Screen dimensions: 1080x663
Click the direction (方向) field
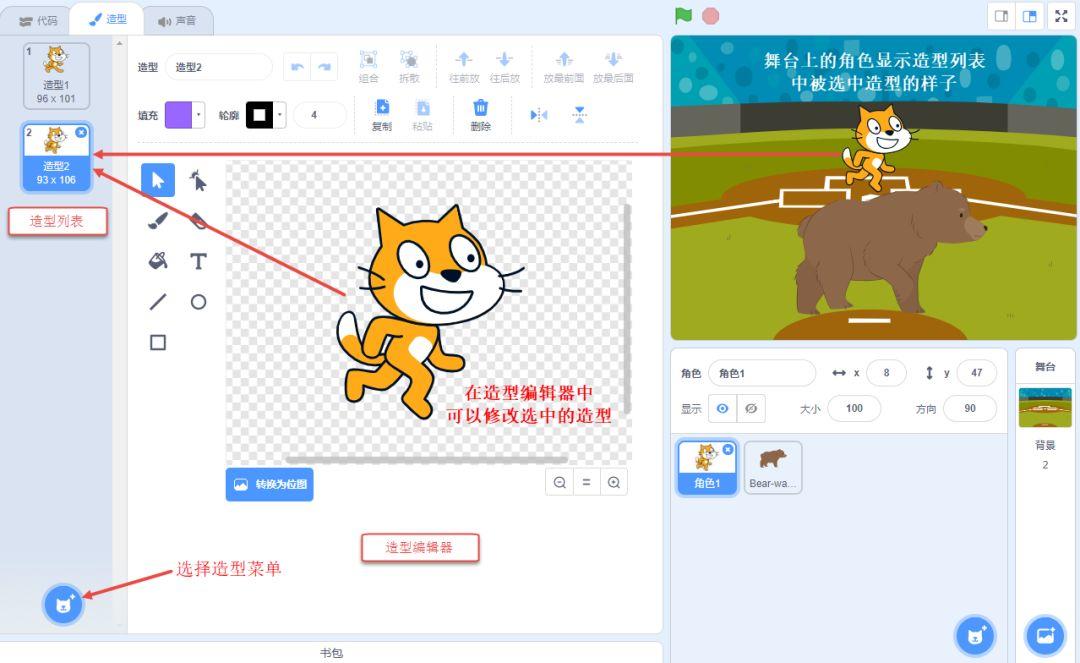click(970, 408)
